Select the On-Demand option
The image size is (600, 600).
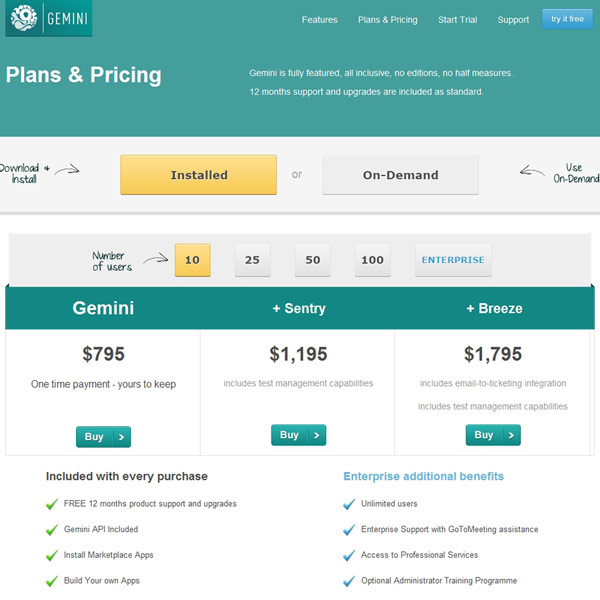coord(401,175)
